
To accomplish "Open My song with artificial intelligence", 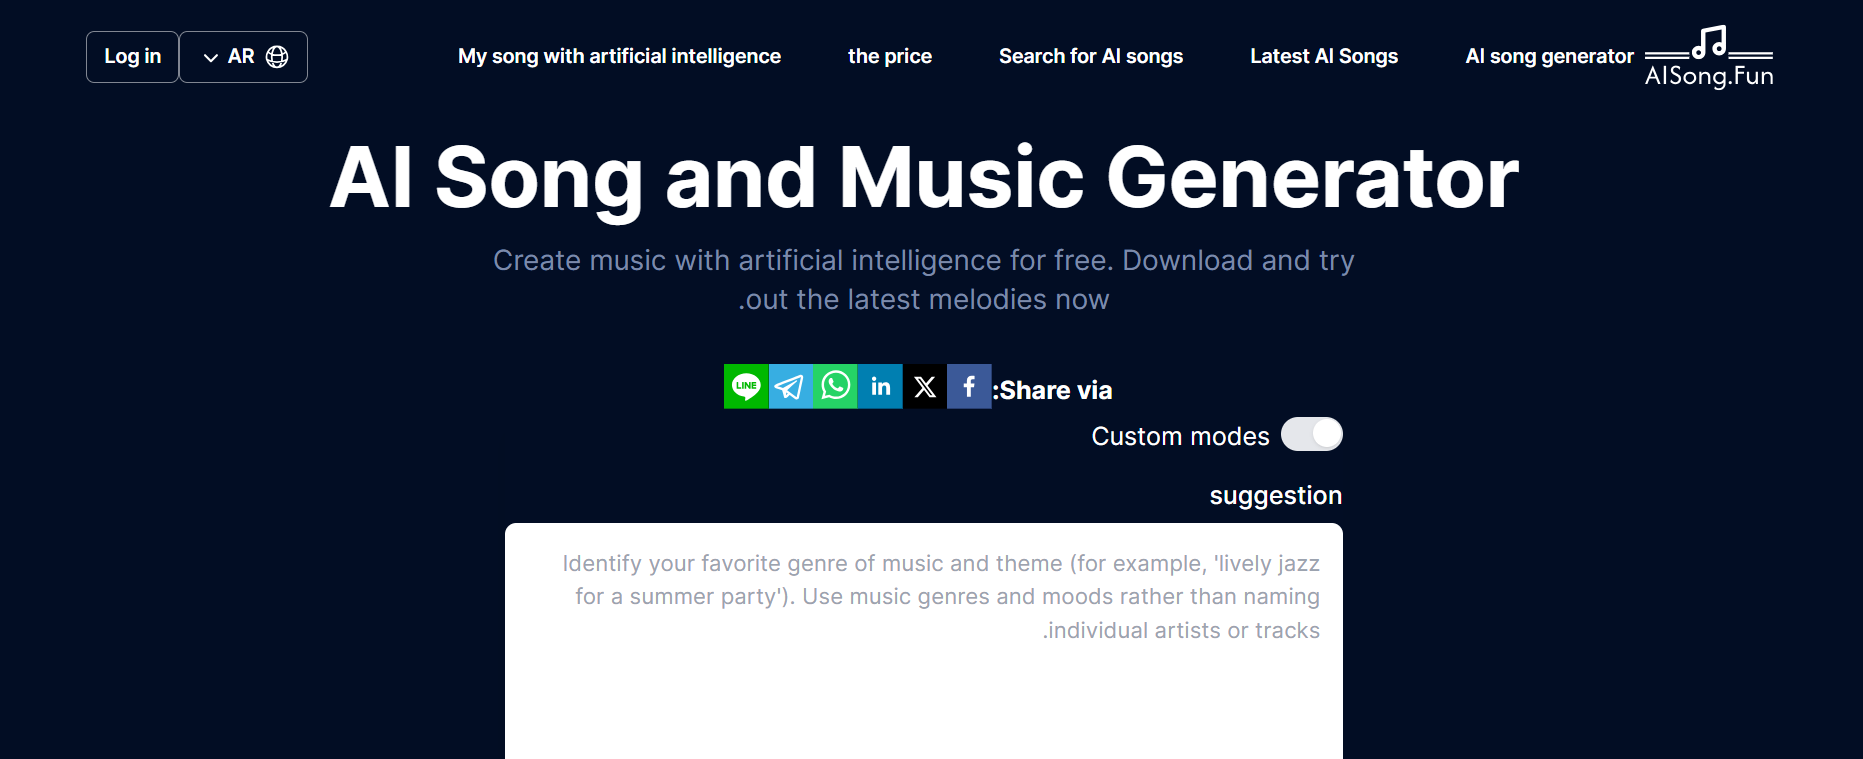I will (619, 57).
